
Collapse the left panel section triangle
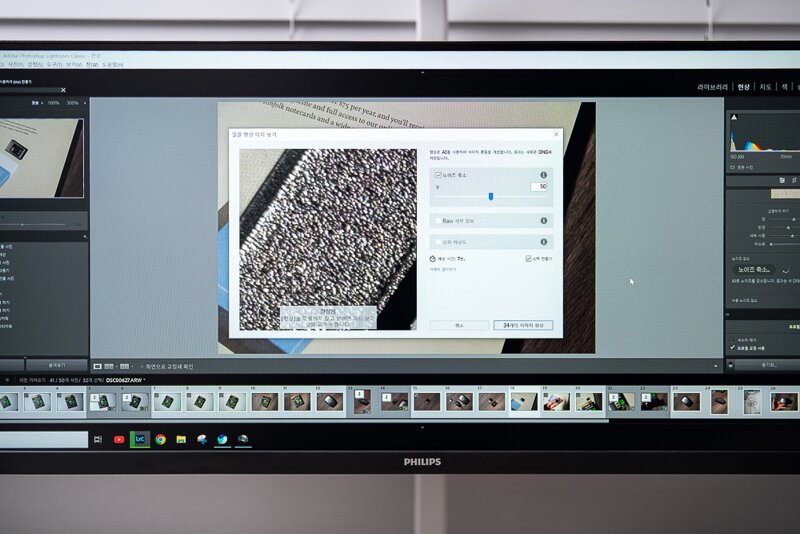[x=85, y=237]
